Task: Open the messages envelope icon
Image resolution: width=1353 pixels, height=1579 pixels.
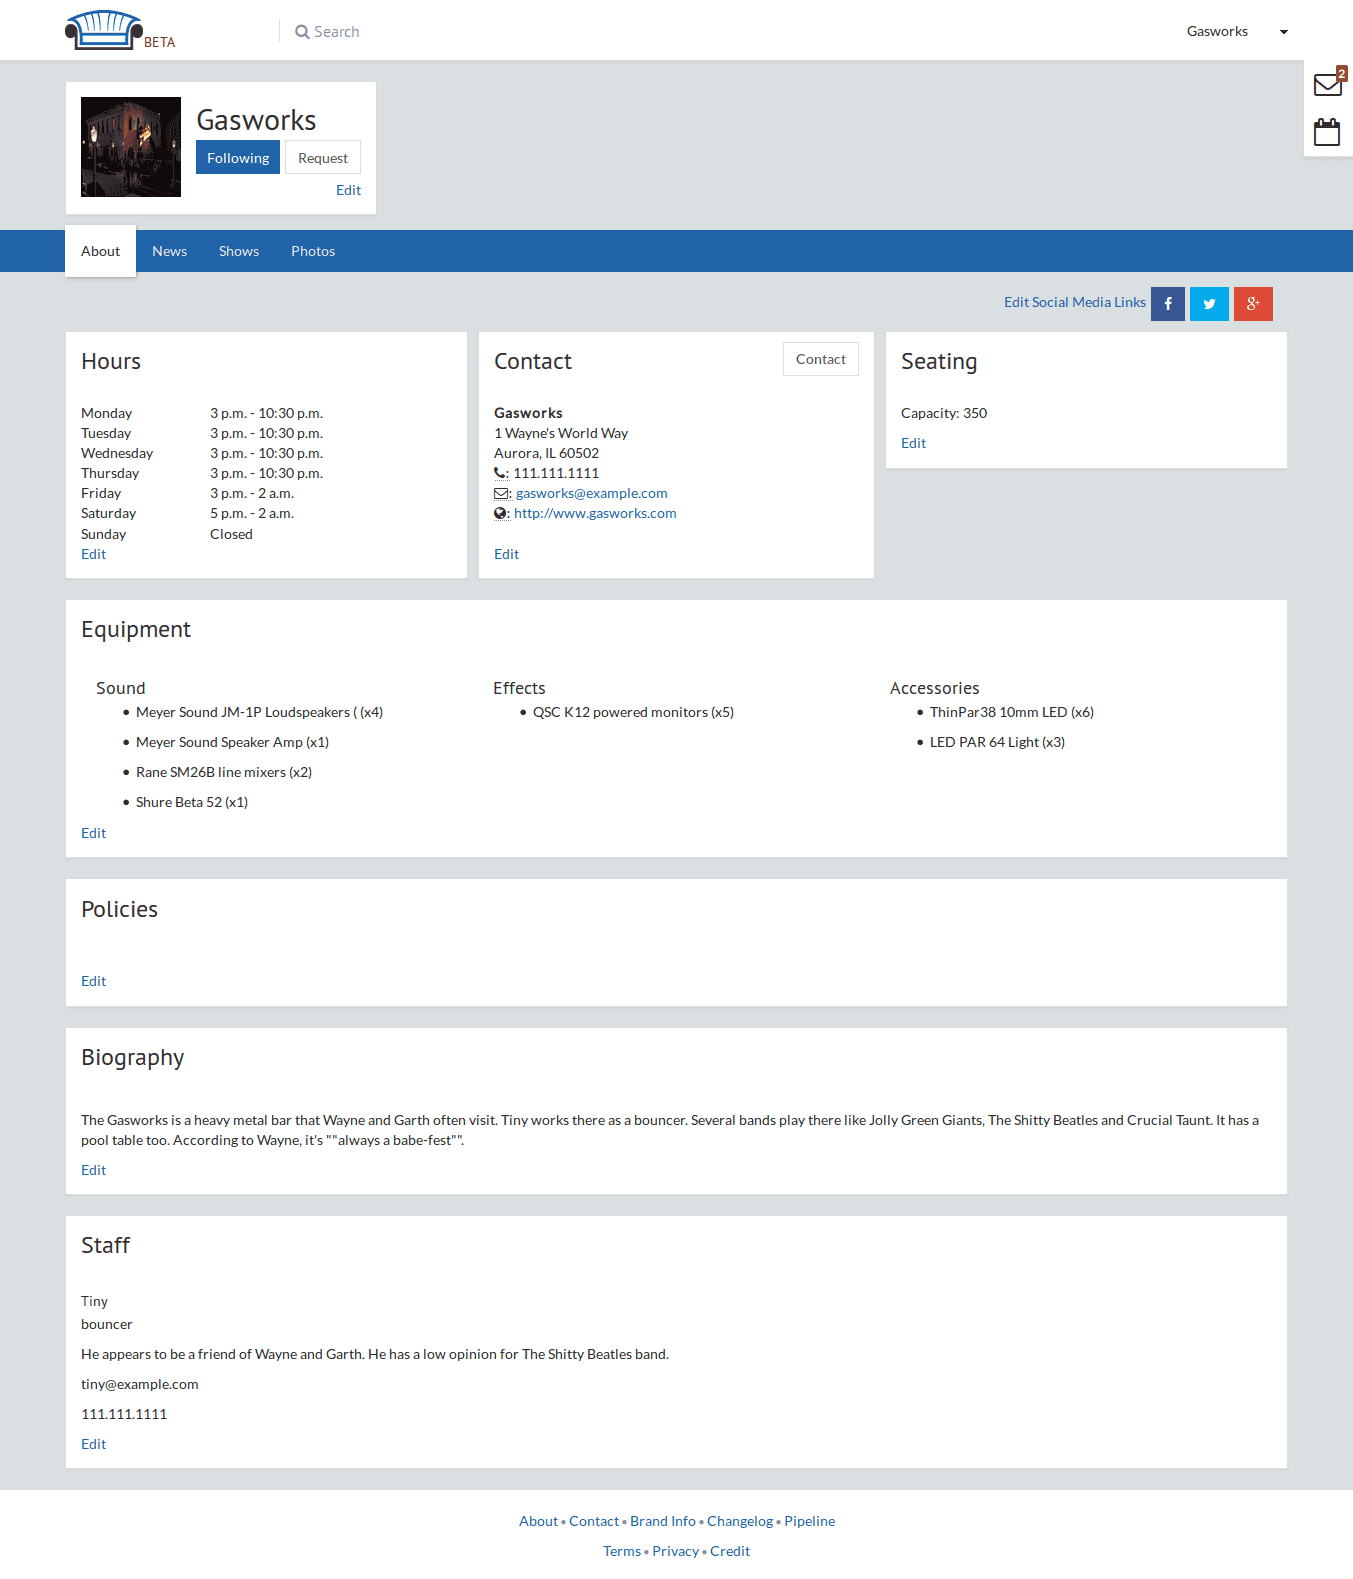Action: (1328, 84)
